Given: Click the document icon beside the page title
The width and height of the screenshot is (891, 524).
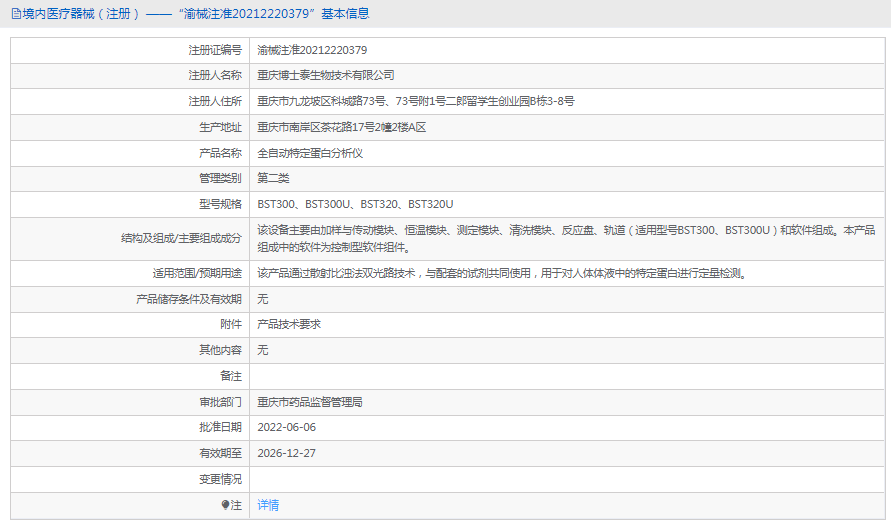Looking at the screenshot, I should point(16,14).
